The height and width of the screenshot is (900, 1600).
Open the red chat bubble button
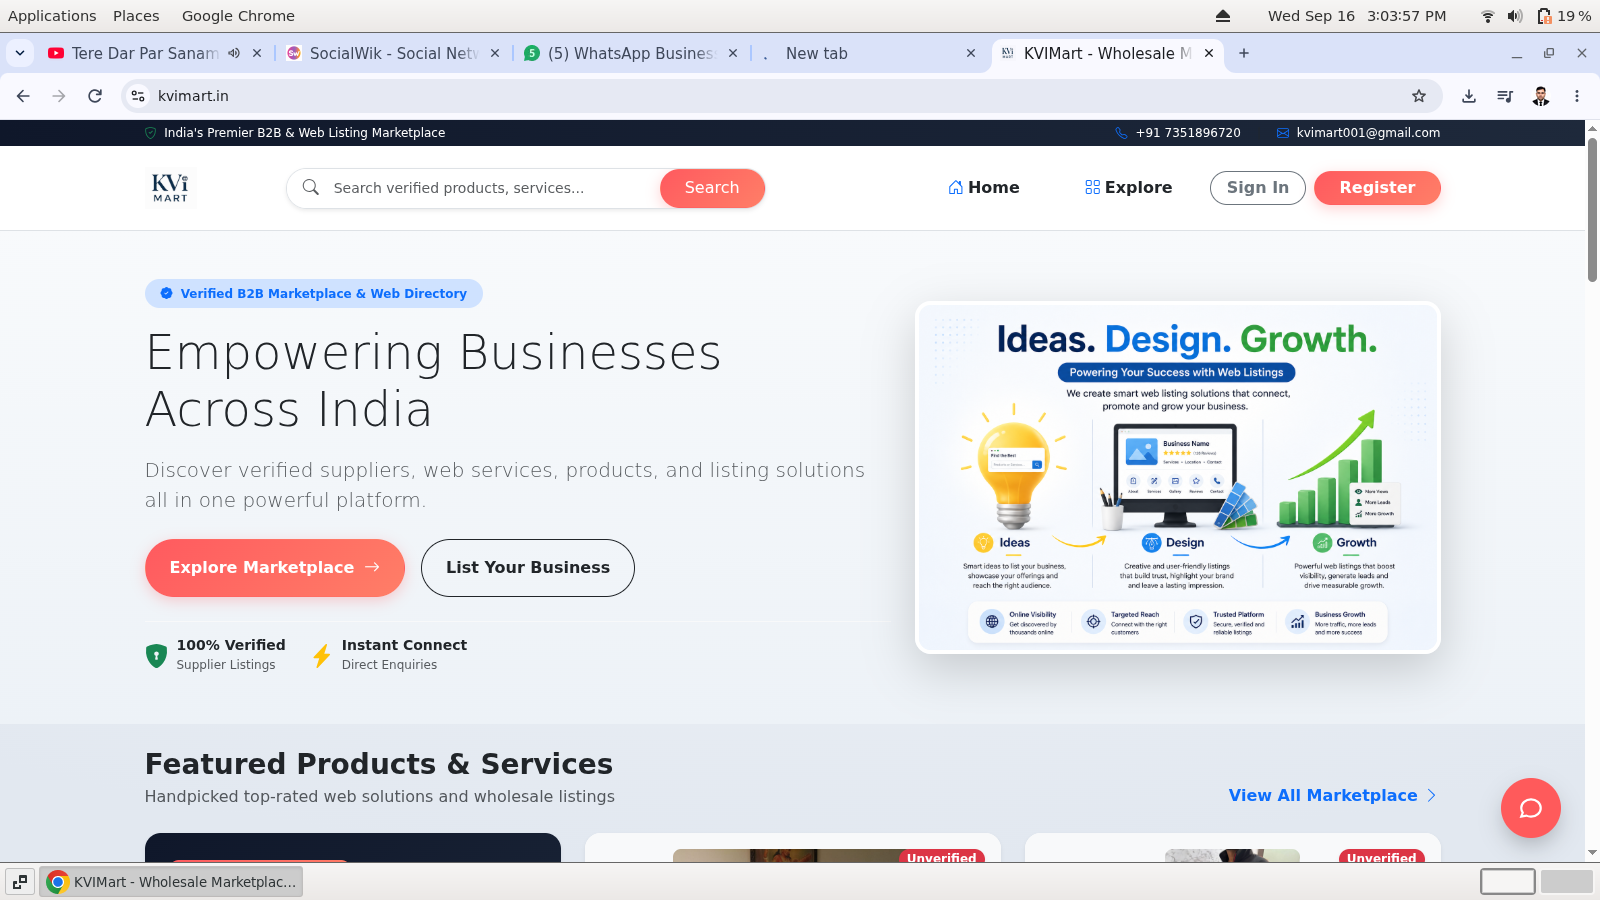(1531, 808)
